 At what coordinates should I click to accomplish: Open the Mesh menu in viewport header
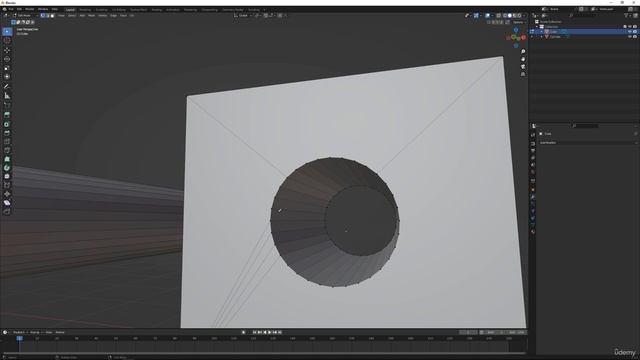91,16
